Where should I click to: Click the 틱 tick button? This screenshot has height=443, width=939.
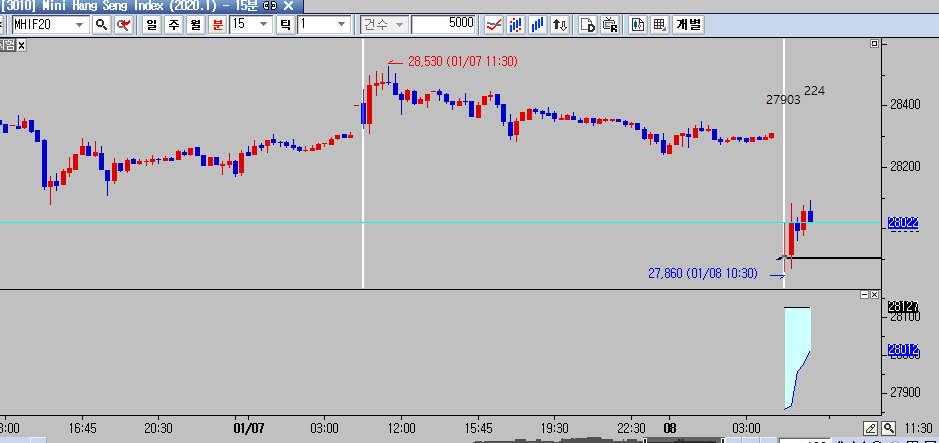tap(283, 23)
